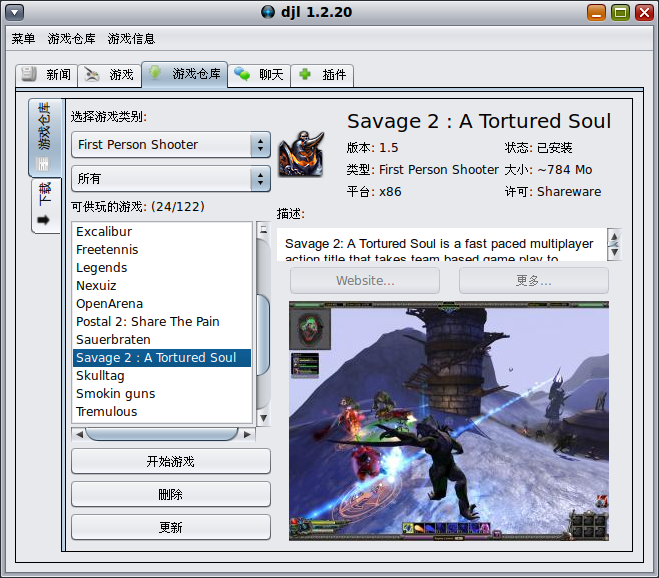Click the 删除 button
This screenshot has width=659, height=578.
171,494
